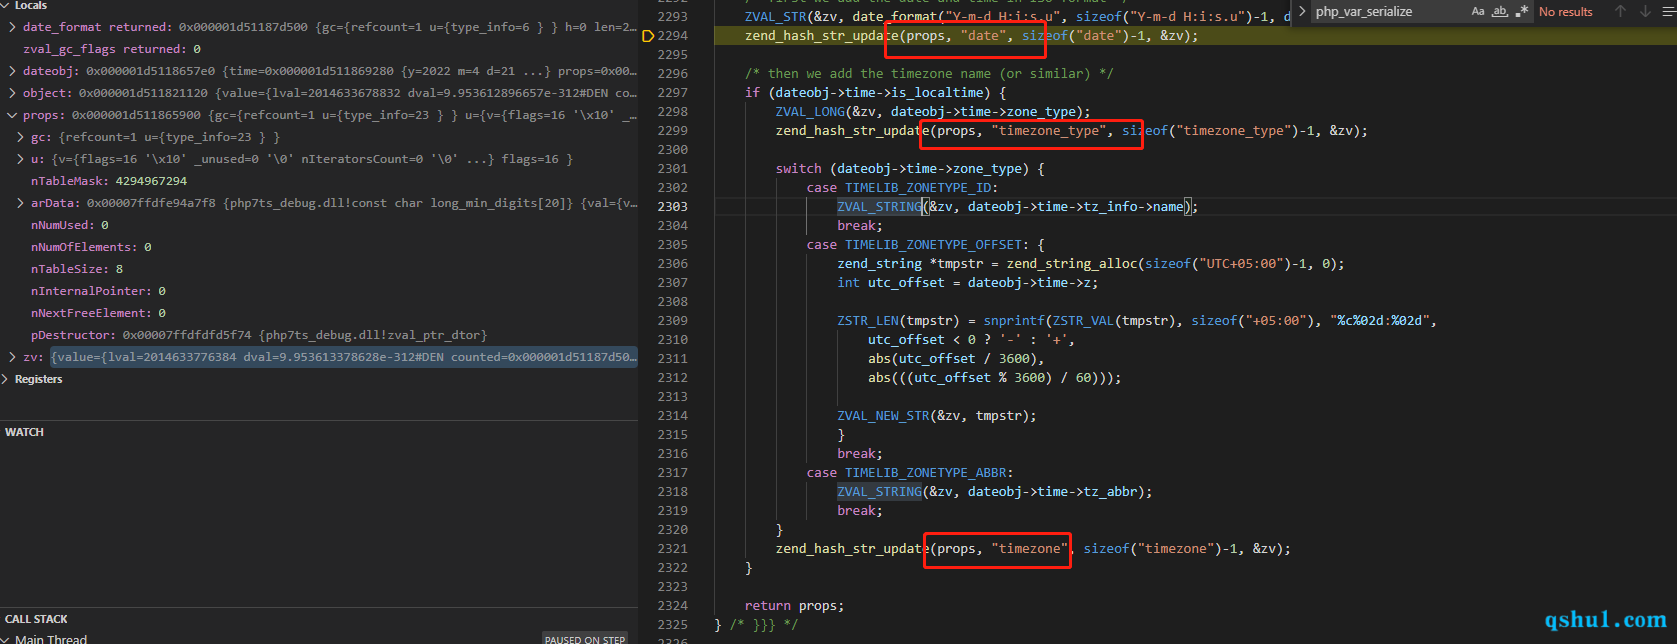Expand the gc child of props
This screenshot has height=644, width=1677.
(x=20, y=137)
